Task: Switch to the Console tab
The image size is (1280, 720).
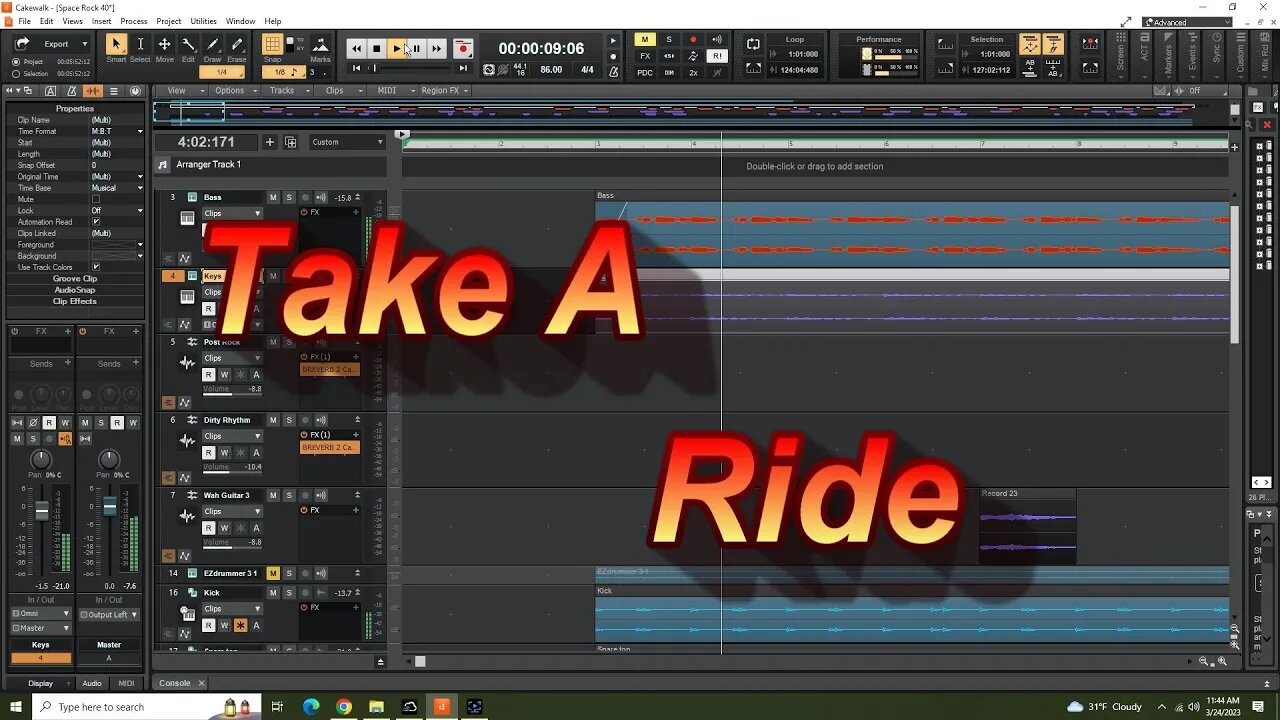Action: [175, 683]
